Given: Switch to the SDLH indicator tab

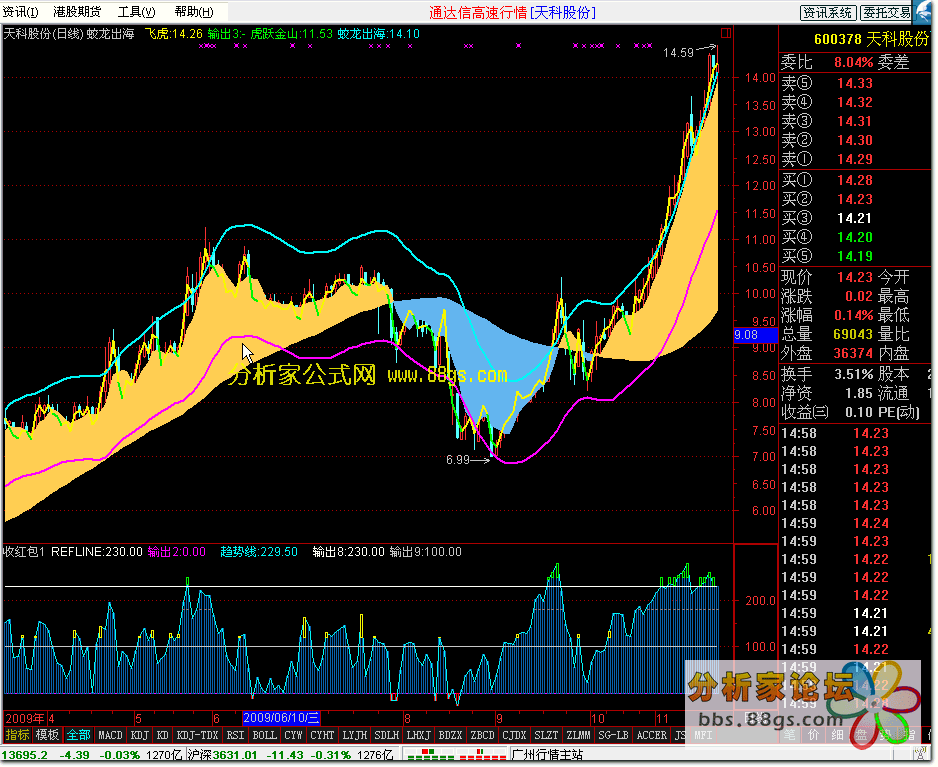Looking at the screenshot, I should [x=386, y=735].
